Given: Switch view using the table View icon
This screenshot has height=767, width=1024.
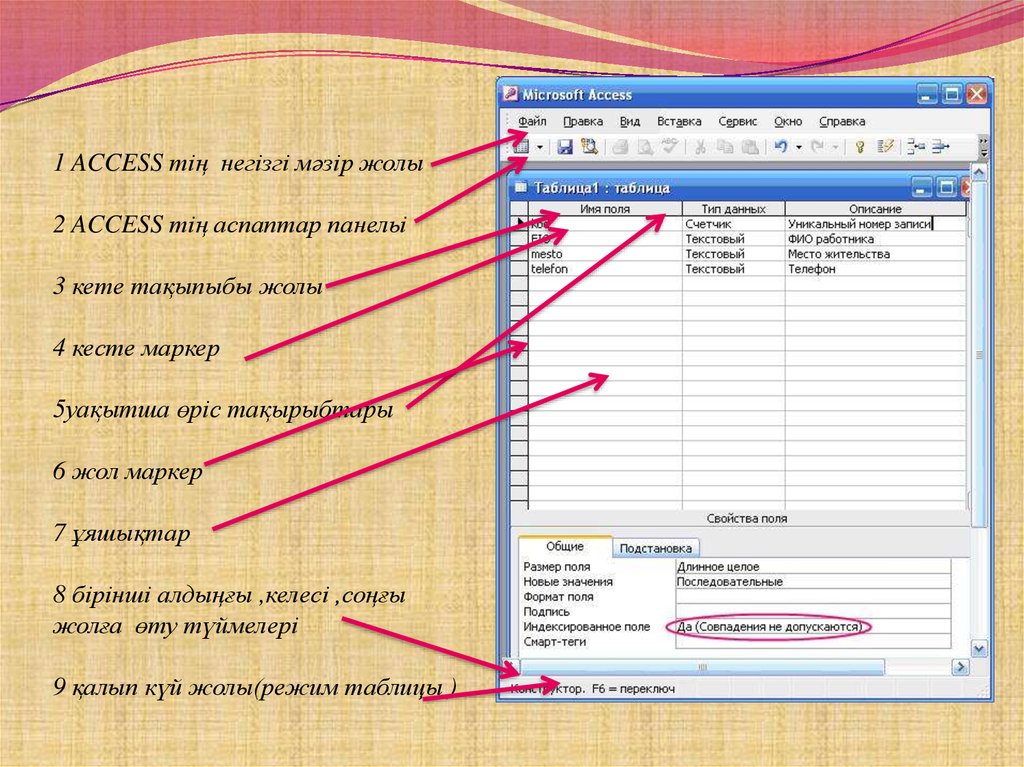Looking at the screenshot, I should (521, 148).
